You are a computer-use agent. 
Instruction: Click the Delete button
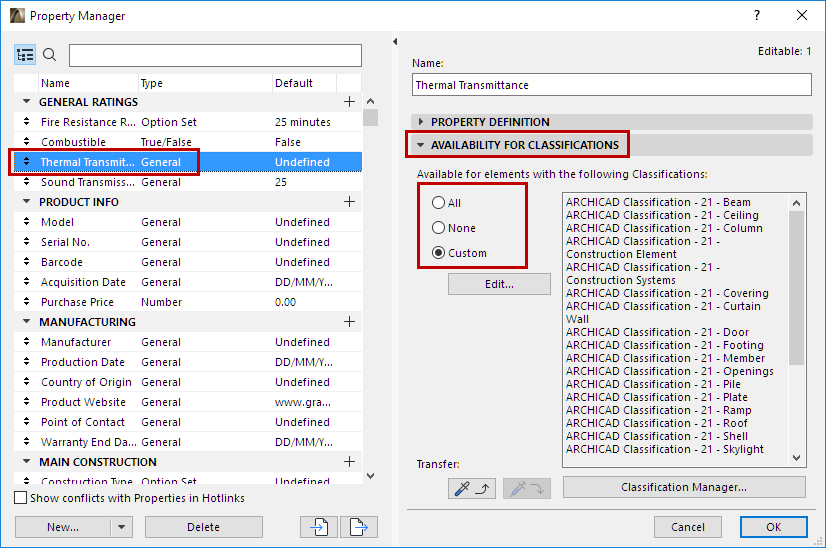click(x=203, y=527)
